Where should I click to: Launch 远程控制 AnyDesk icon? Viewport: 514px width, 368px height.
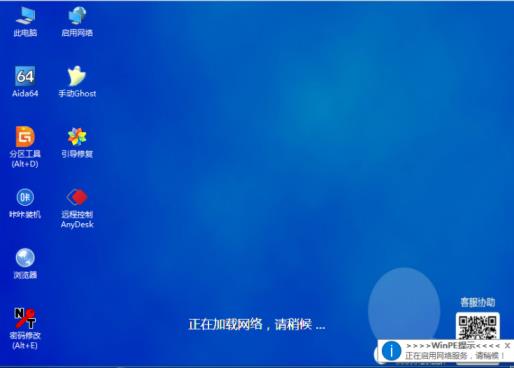click(77, 208)
